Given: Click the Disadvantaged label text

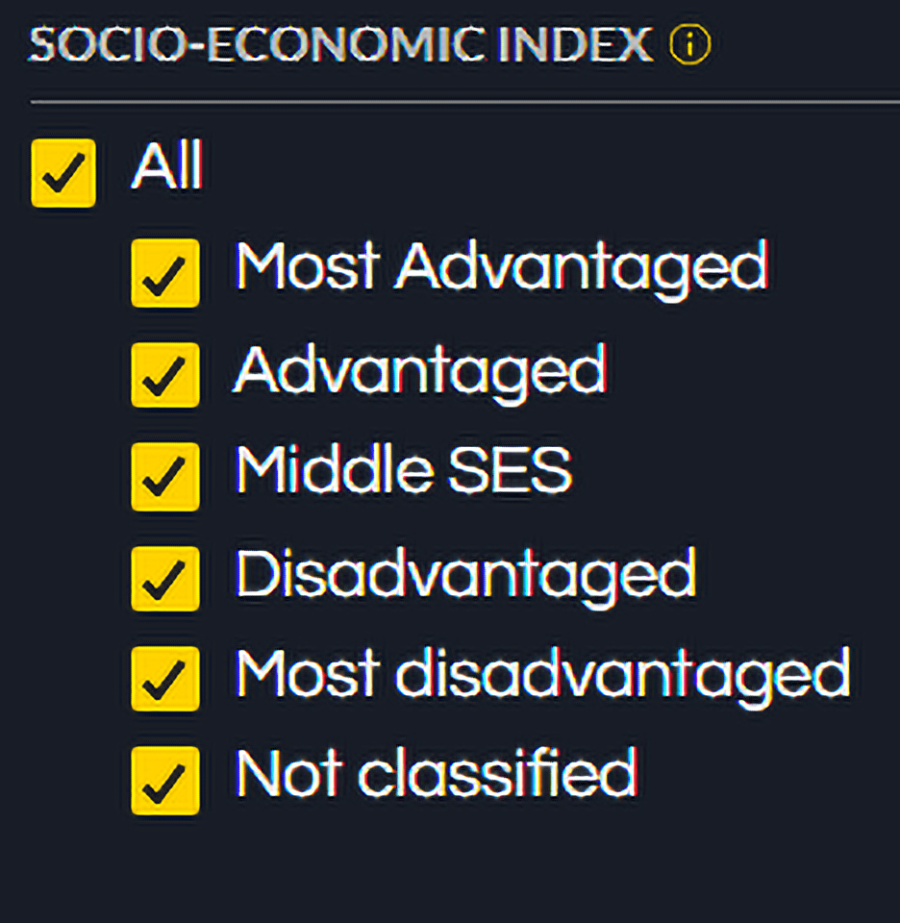Looking at the screenshot, I should [465, 572].
